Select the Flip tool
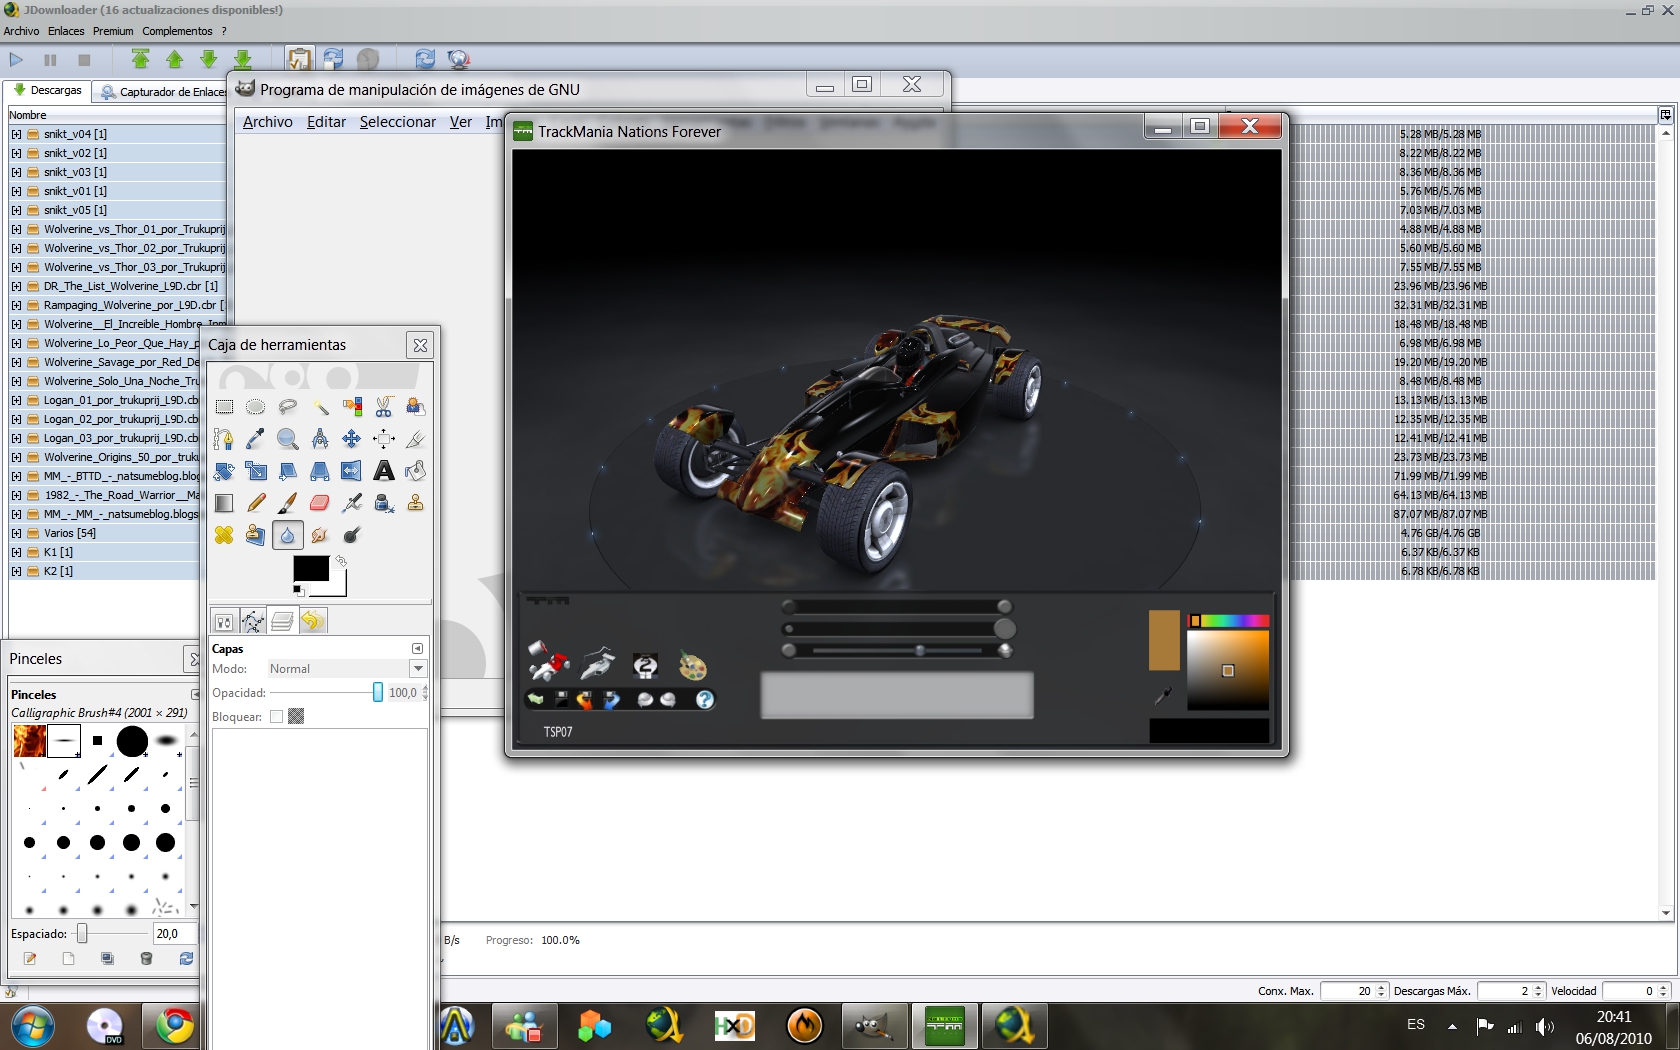The image size is (1680, 1050). [352, 471]
